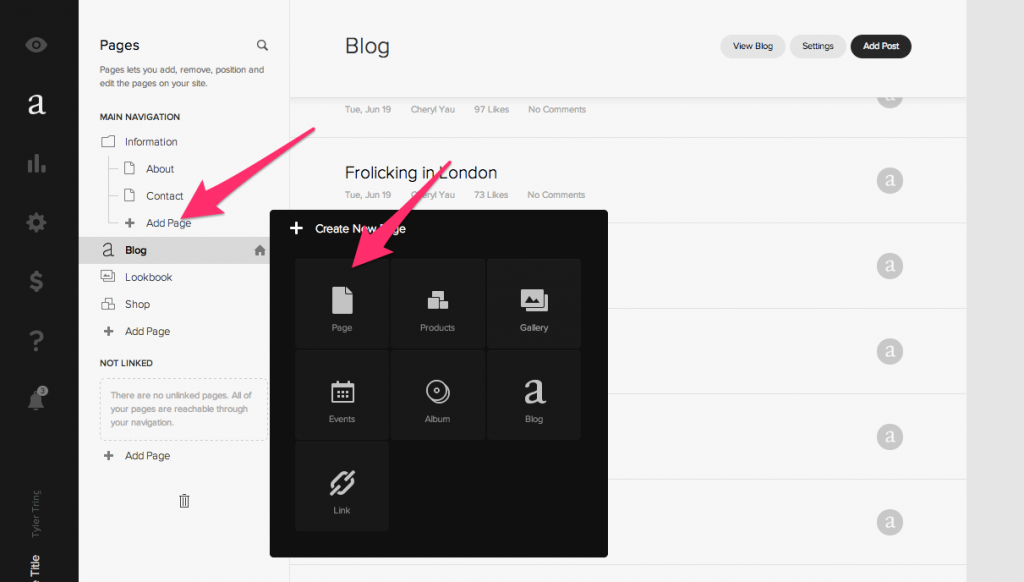Search pages using the magnifier icon
Viewport: 1024px width, 582px height.
(262, 45)
